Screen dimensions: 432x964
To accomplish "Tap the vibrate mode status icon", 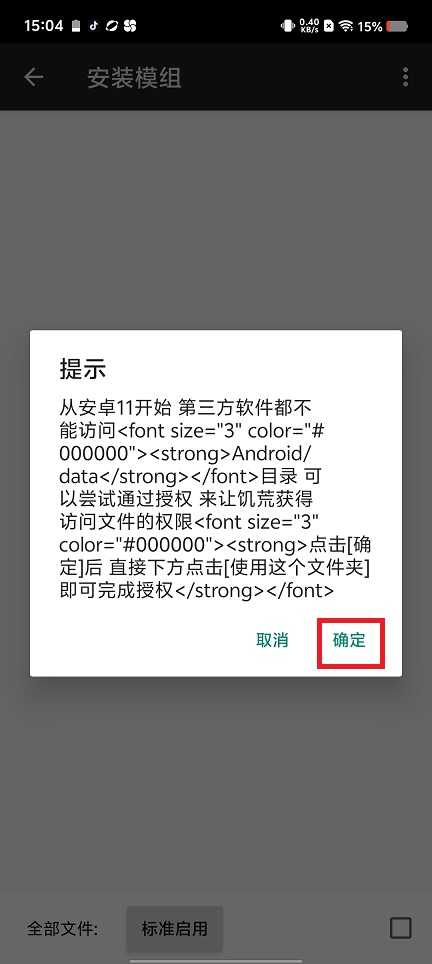I will [288, 26].
